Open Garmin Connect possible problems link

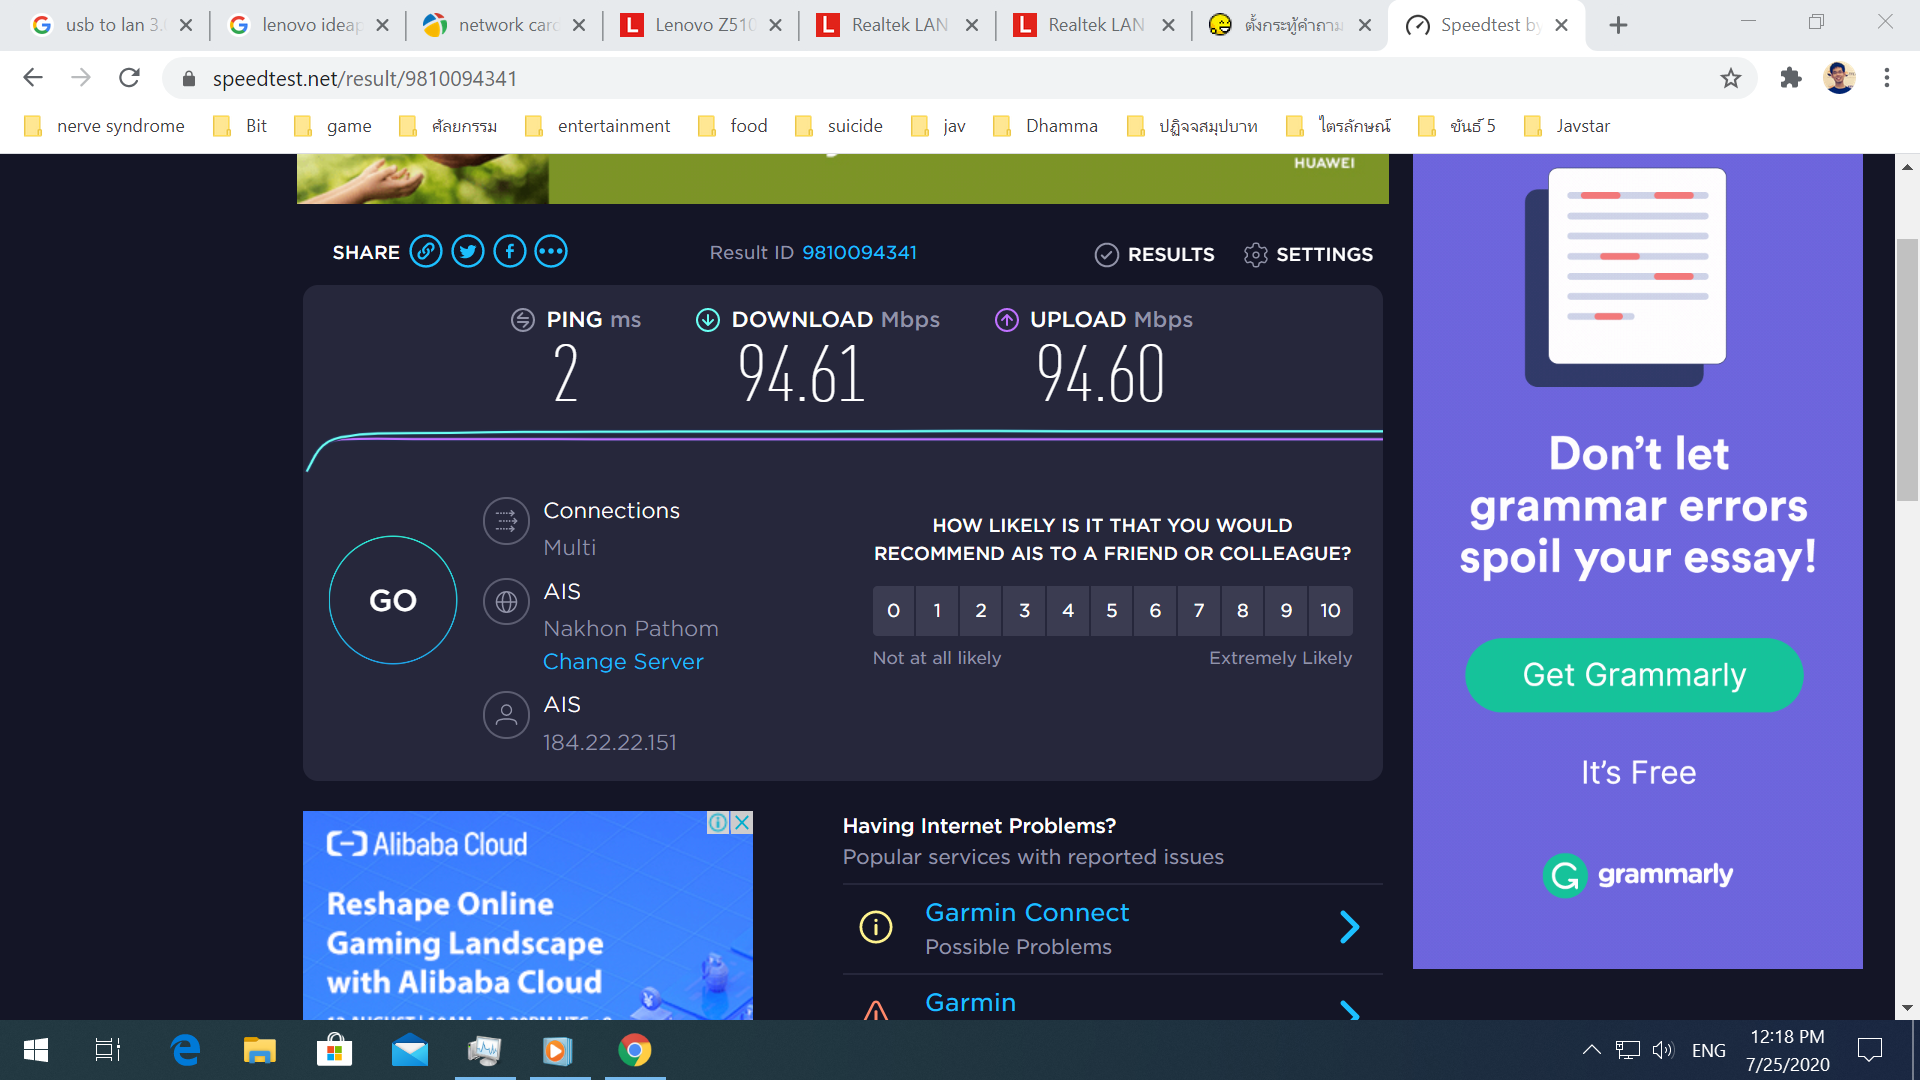point(1027,913)
